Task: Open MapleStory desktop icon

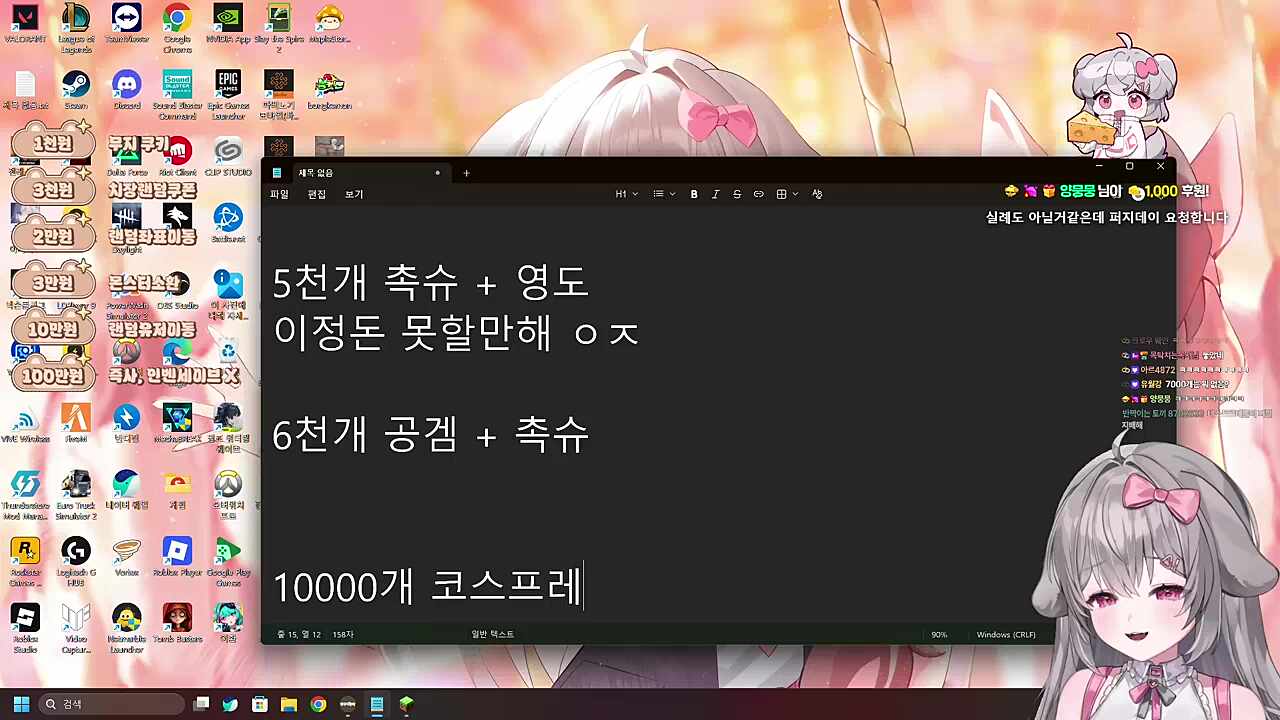Action: pos(329,25)
